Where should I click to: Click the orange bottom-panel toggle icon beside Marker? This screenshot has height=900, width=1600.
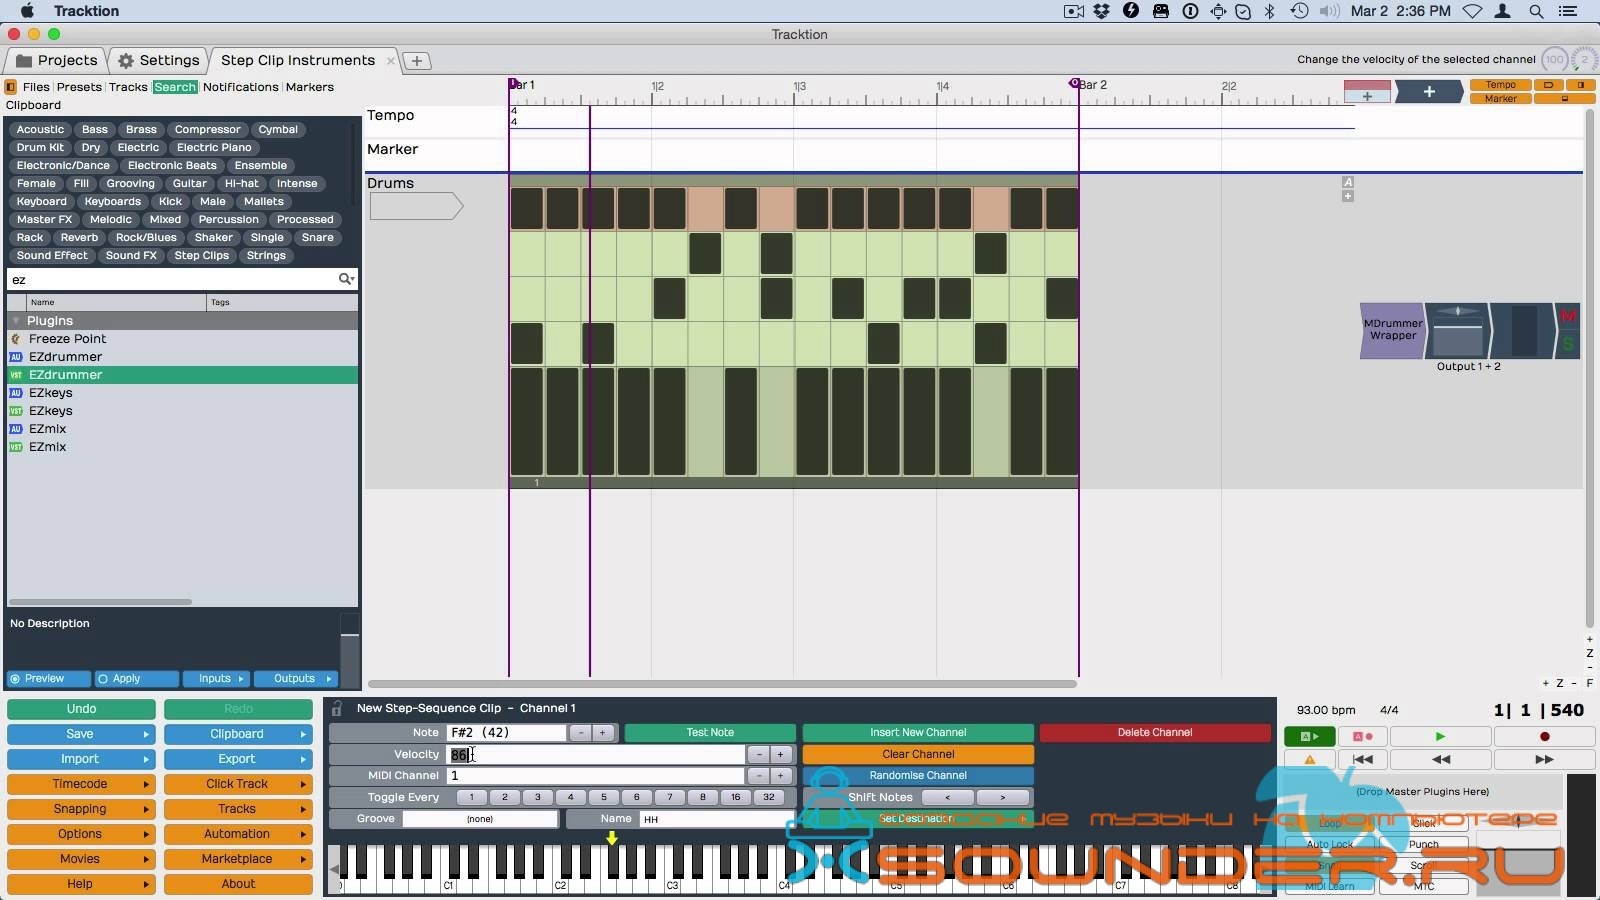pyautogui.click(x=1565, y=98)
